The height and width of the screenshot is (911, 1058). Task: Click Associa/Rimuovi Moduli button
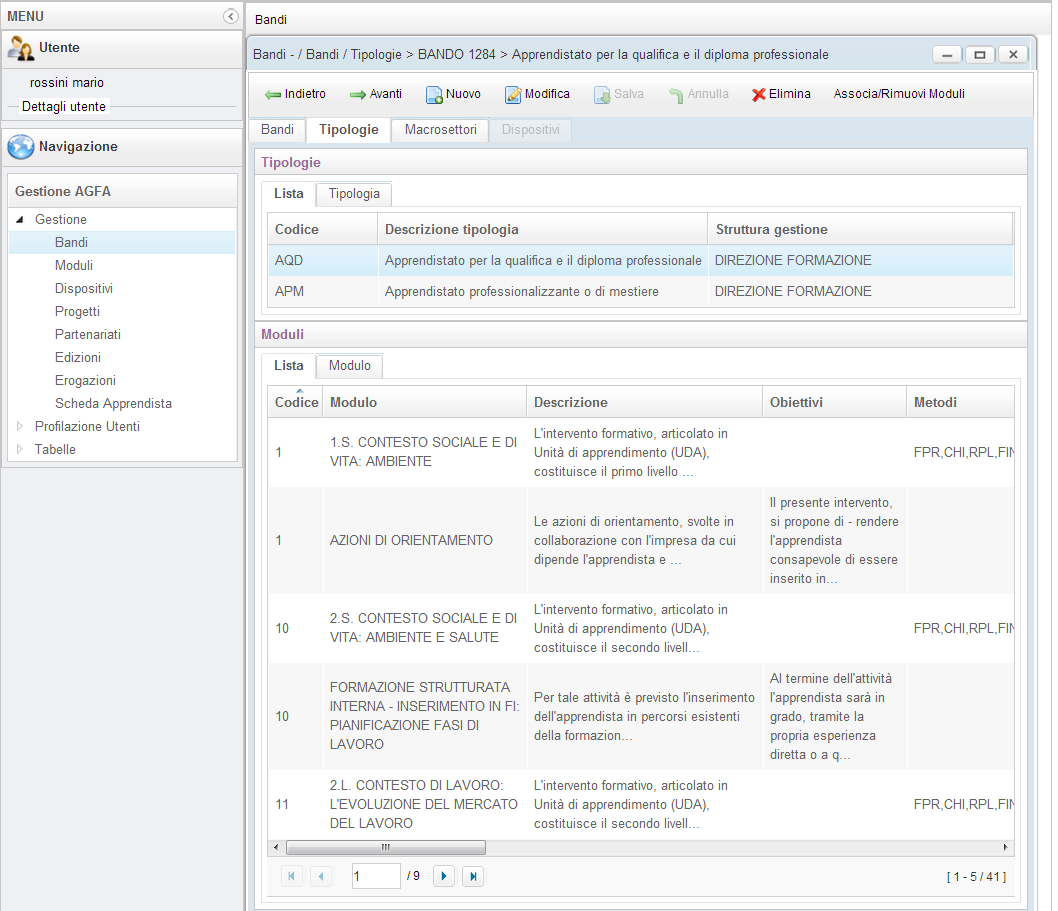click(898, 94)
